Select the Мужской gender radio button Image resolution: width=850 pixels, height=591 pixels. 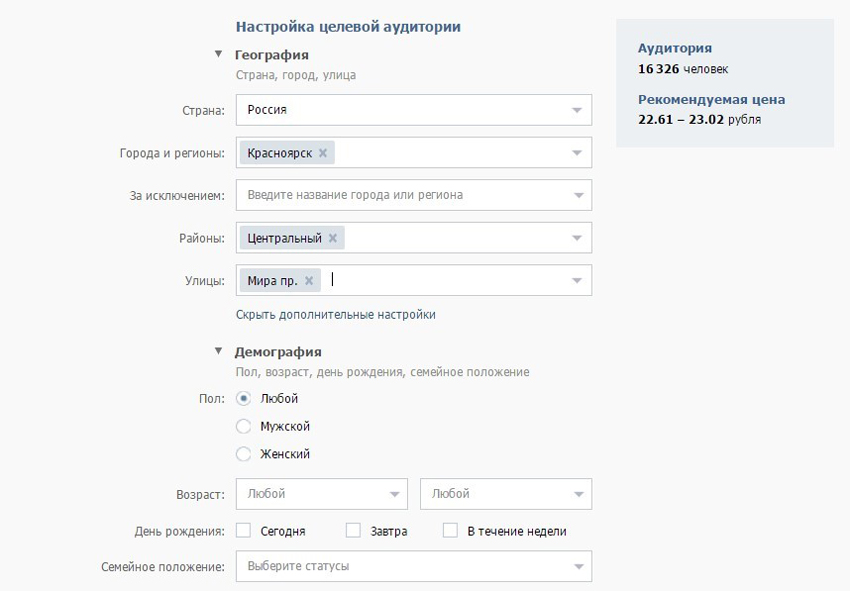[x=243, y=426]
